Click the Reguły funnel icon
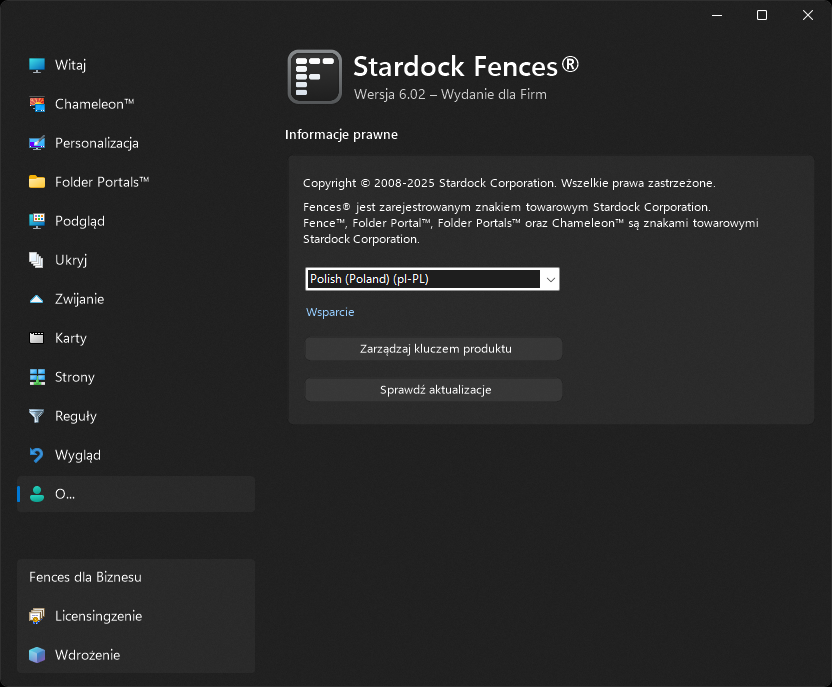Image resolution: width=832 pixels, height=687 pixels. pyautogui.click(x=37, y=416)
